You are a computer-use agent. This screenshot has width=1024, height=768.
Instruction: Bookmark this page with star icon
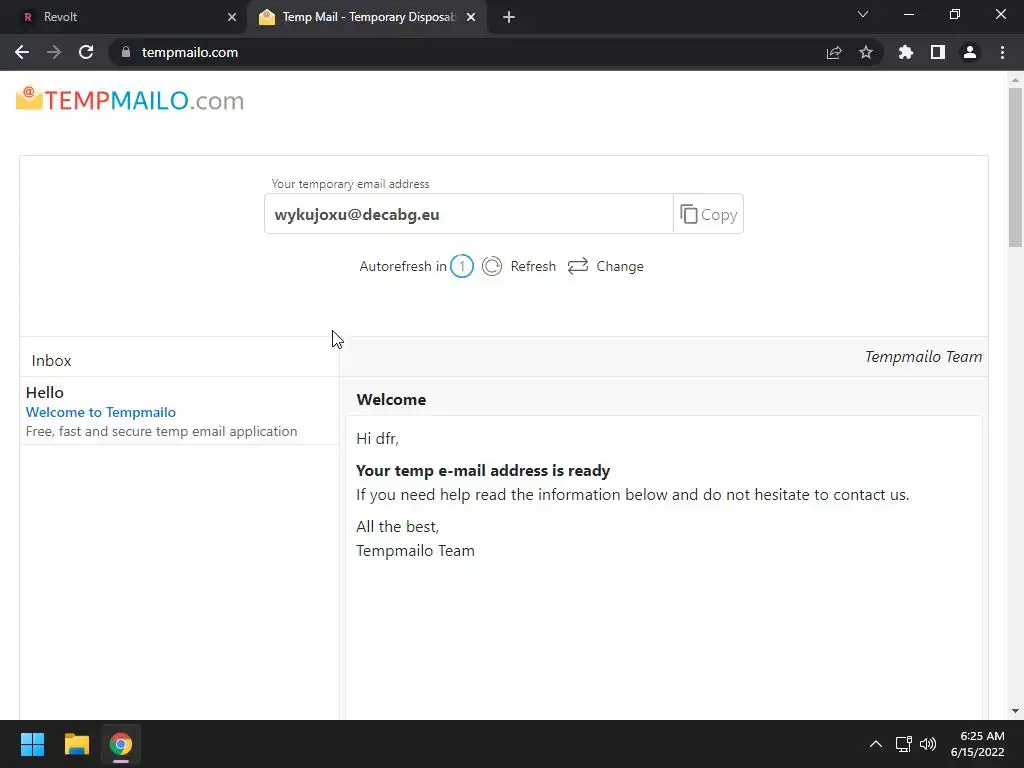point(866,52)
